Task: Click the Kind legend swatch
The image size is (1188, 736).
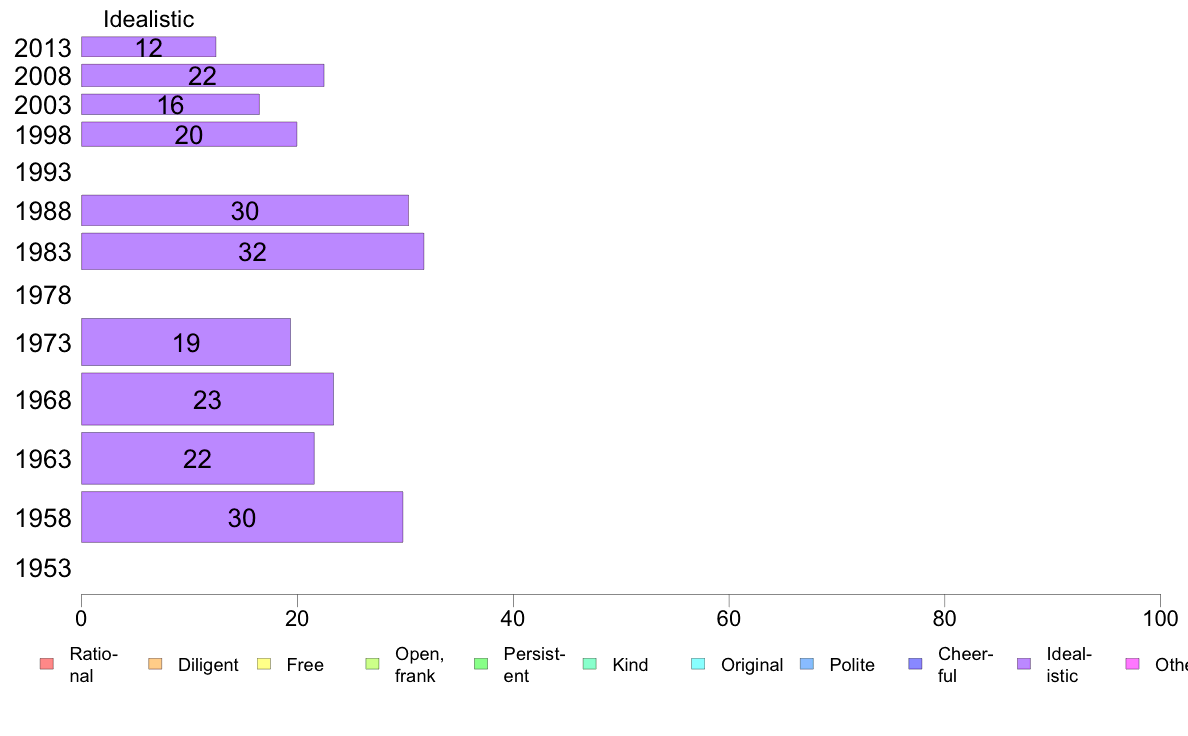Action: 589,664
